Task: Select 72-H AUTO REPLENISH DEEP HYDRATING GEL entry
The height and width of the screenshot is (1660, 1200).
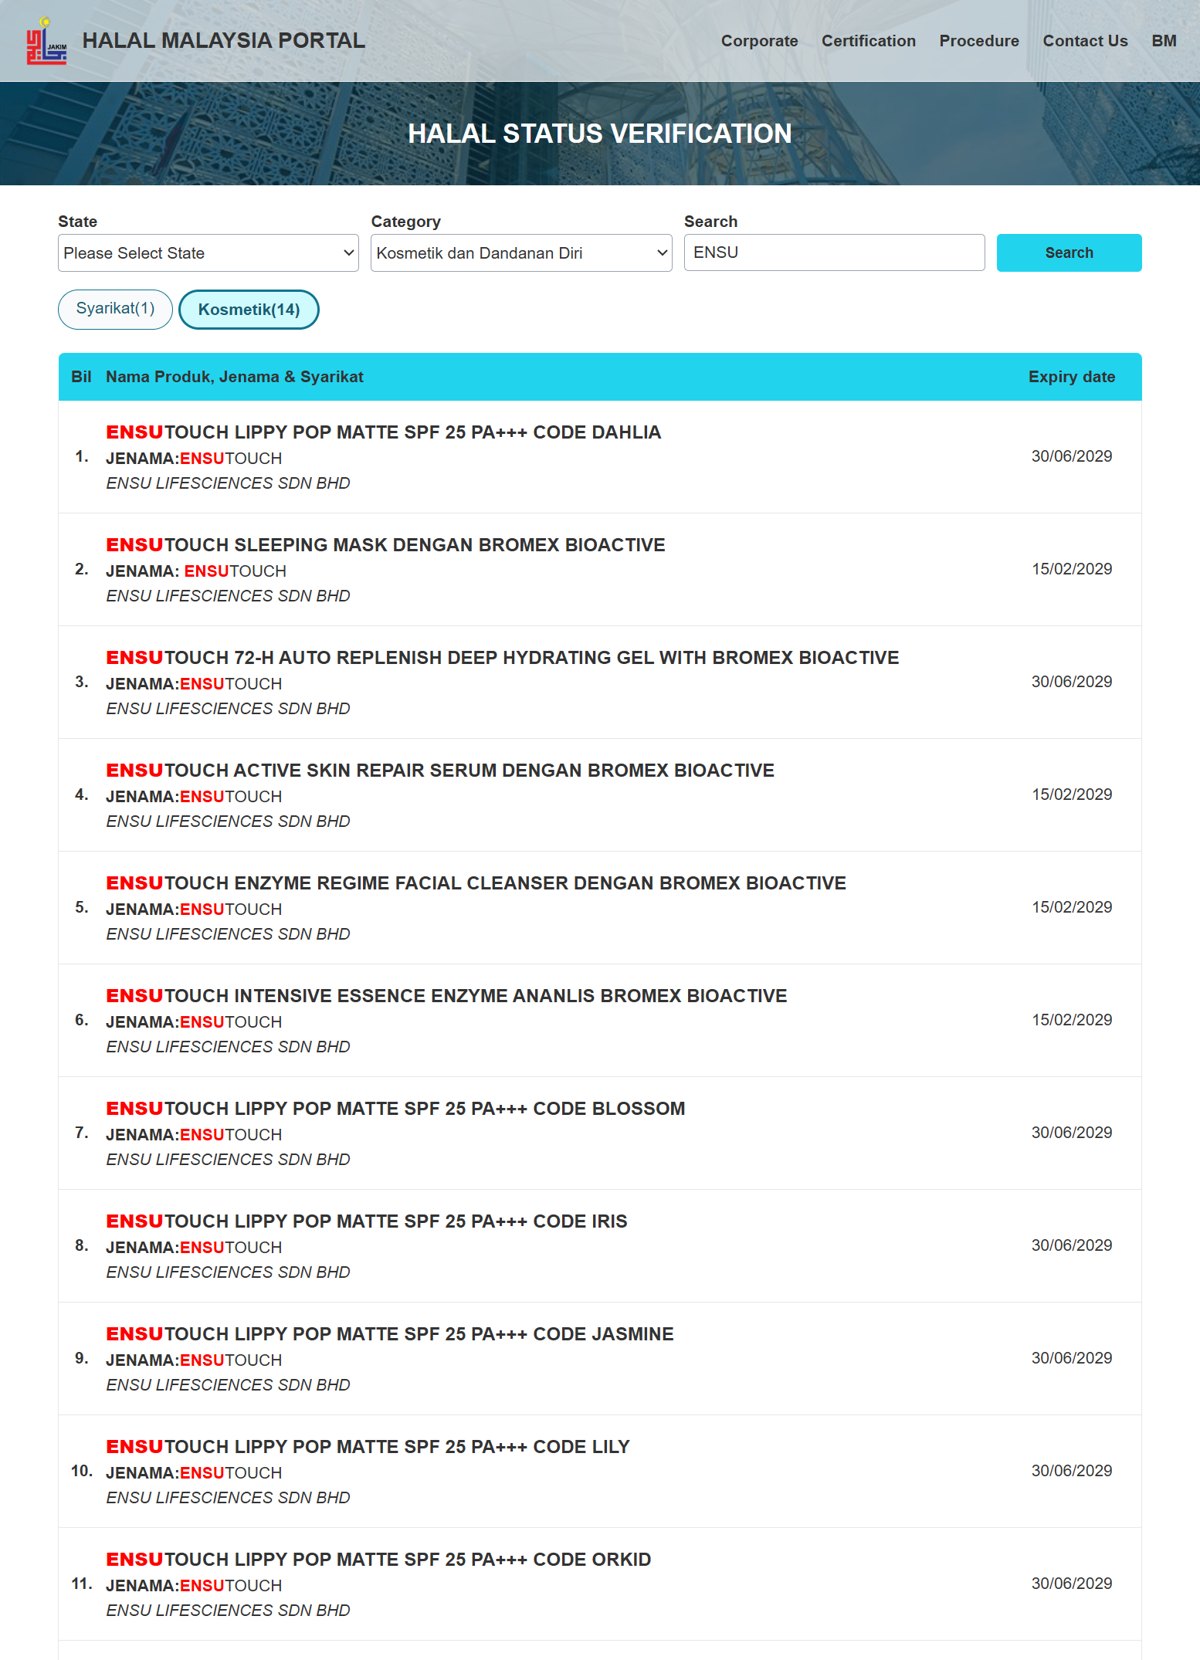Action: point(502,658)
